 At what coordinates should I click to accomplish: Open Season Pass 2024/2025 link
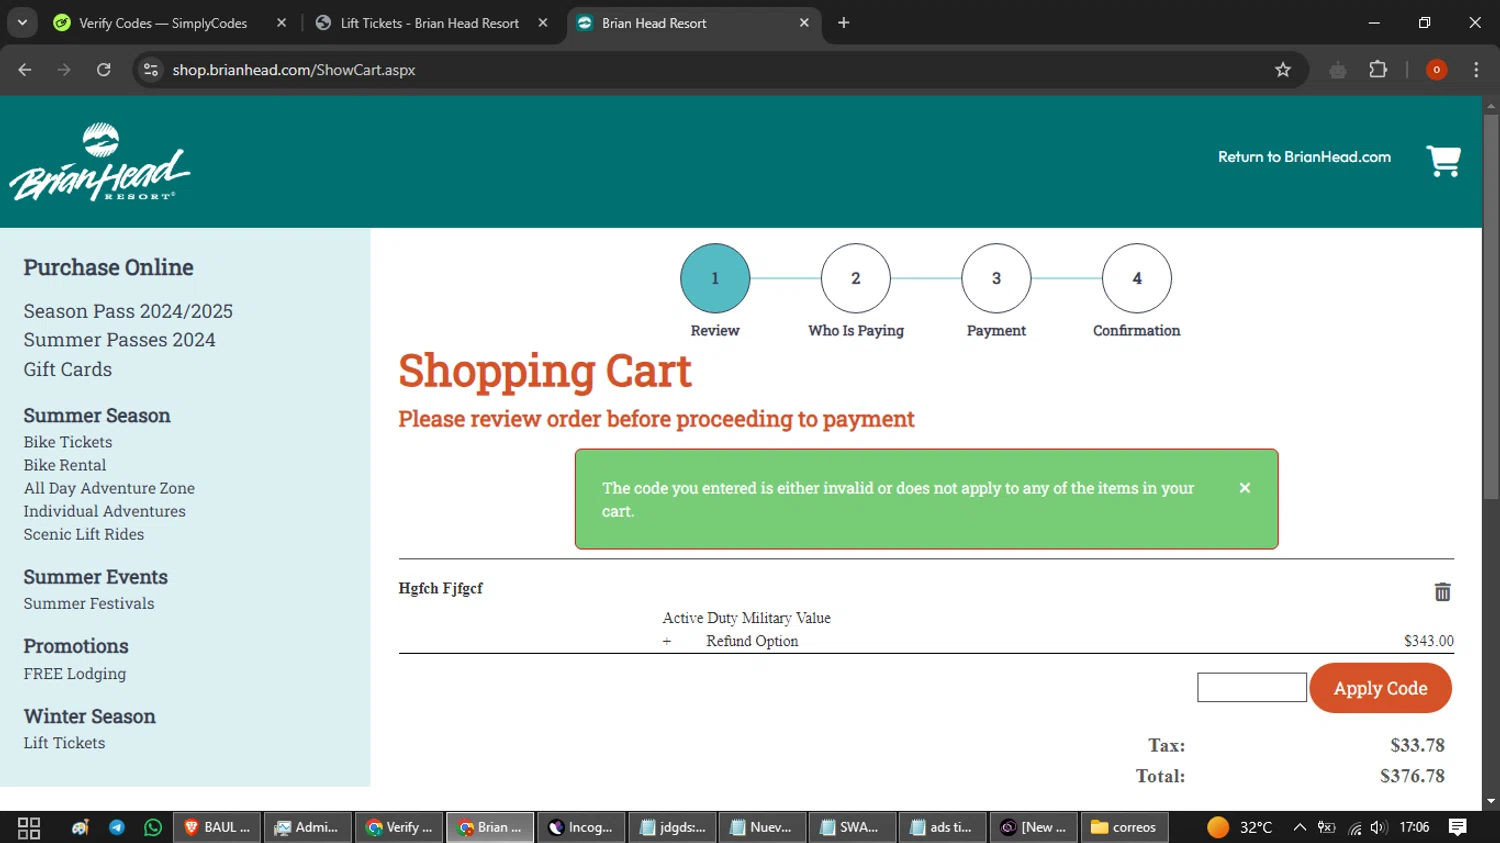click(x=128, y=312)
